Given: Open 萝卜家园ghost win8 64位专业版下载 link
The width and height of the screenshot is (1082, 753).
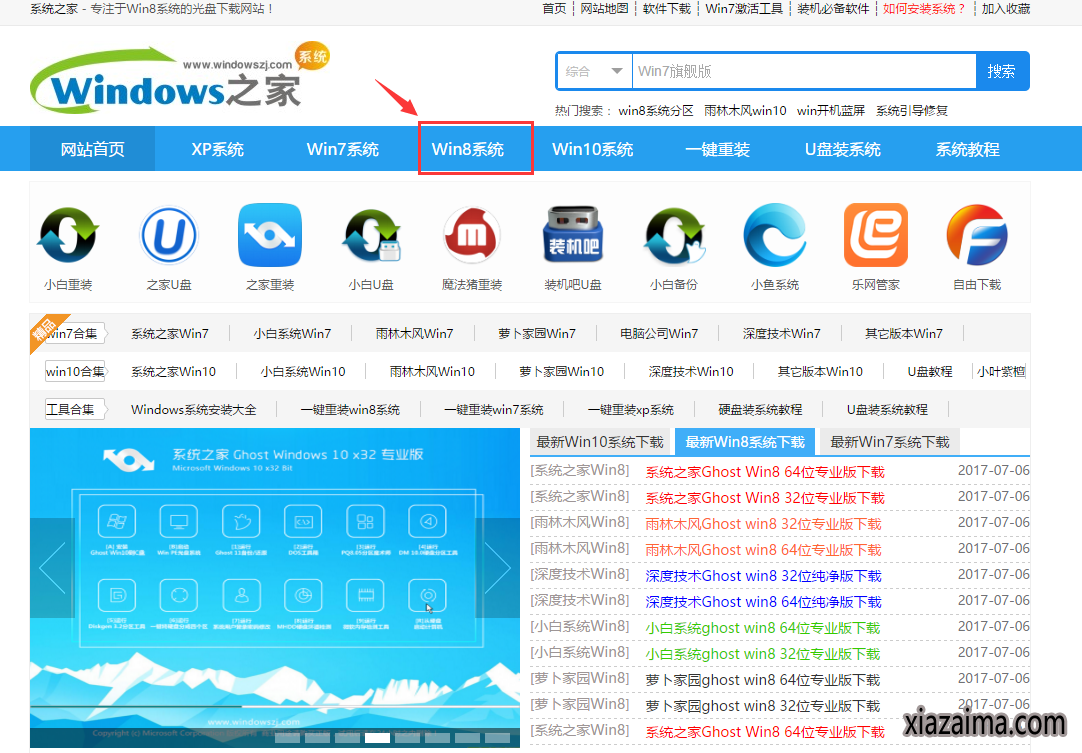Looking at the screenshot, I should (763, 680).
